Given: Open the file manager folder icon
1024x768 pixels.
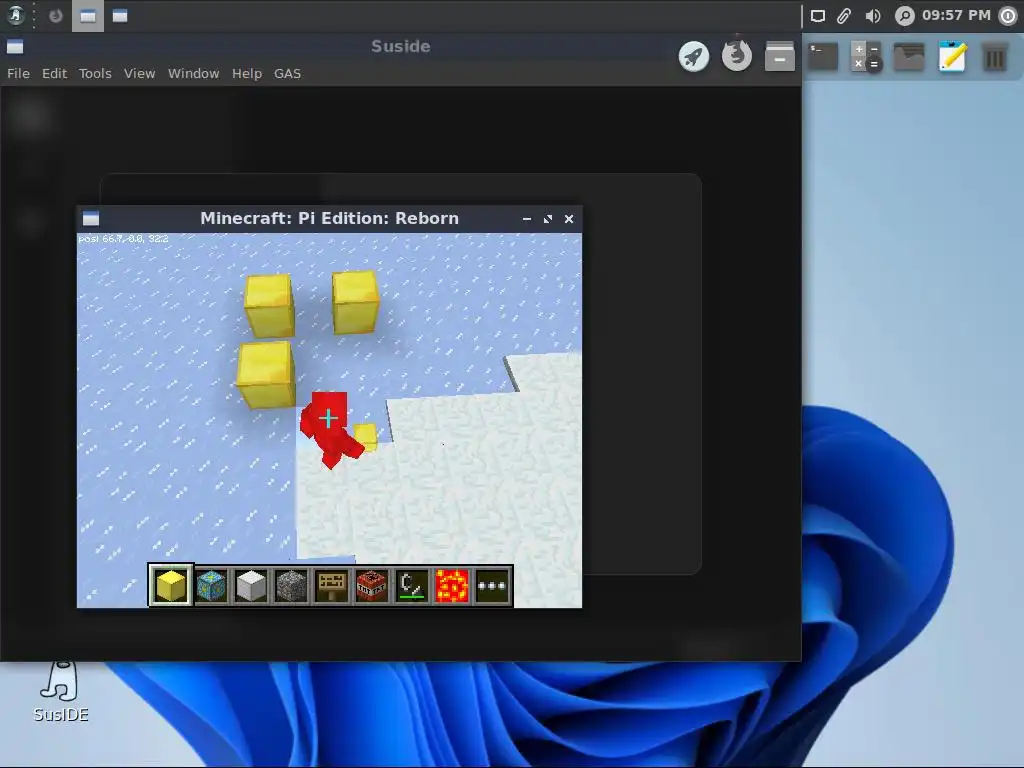Looking at the screenshot, I should [909, 57].
